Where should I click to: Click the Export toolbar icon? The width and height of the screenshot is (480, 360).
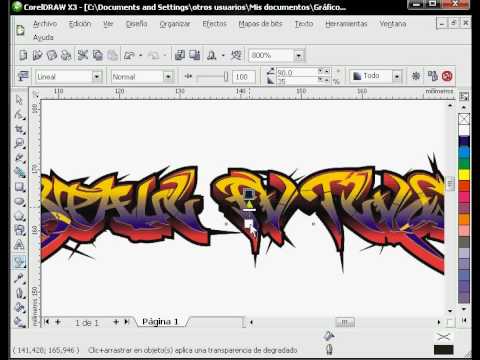tap(195, 55)
